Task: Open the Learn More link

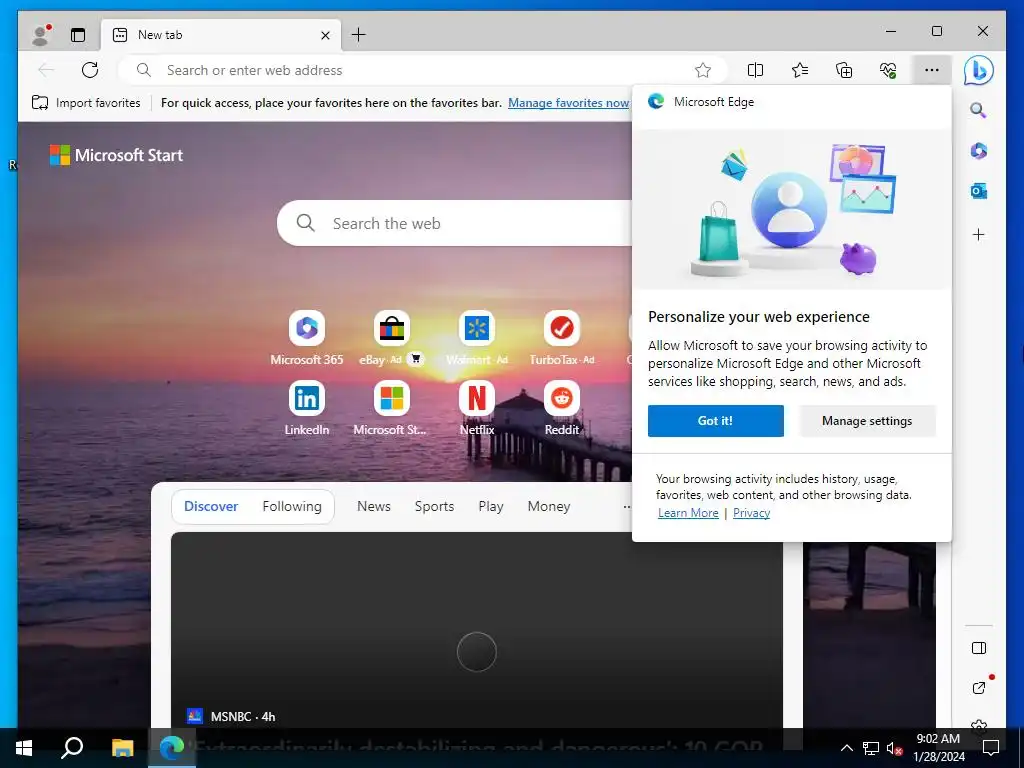Action: click(x=688, y=513)
